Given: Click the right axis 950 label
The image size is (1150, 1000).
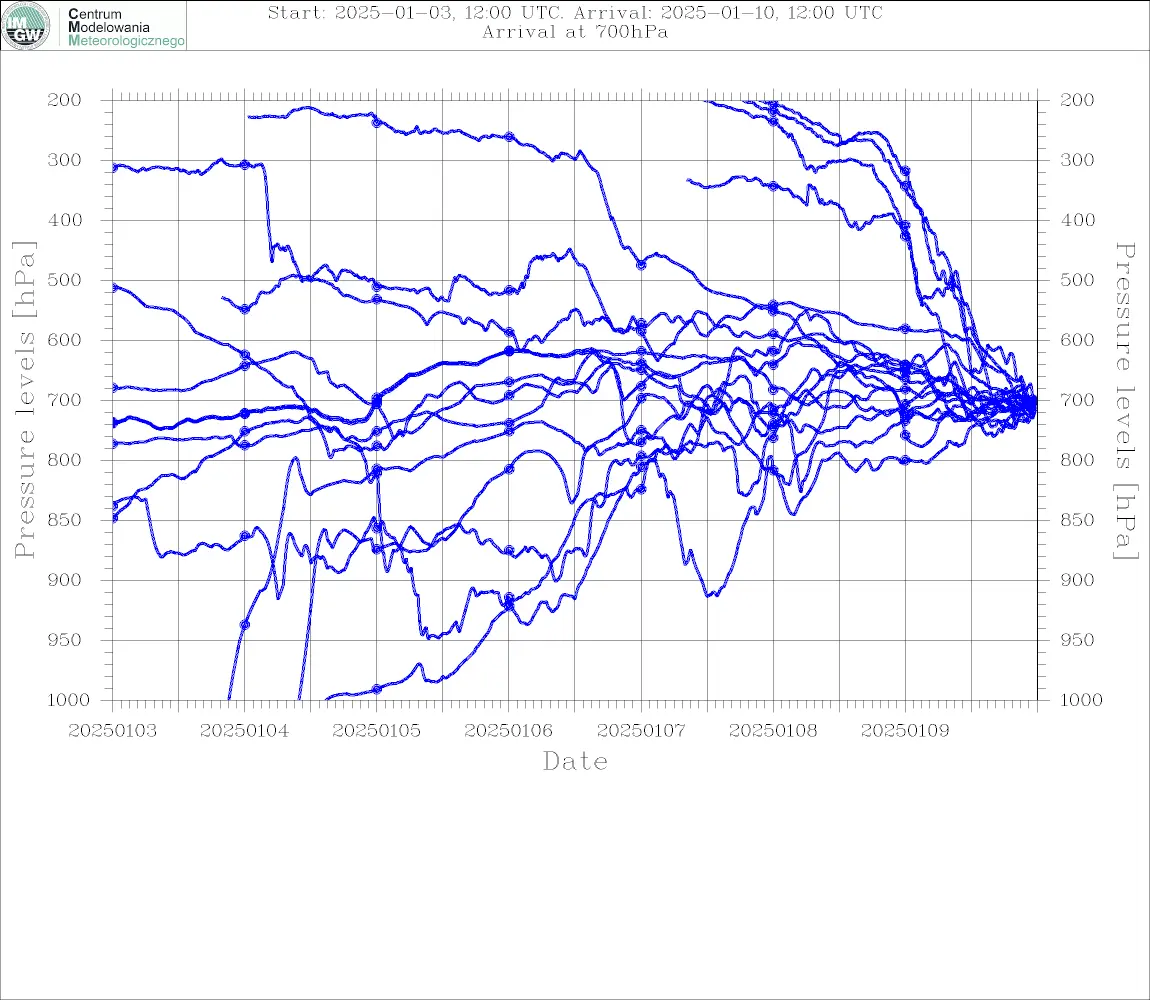Looking at the screenshot, I should point(1077,640).
